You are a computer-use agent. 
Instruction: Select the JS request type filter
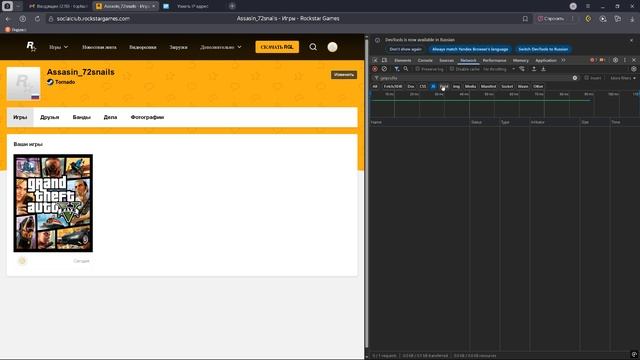coord(433,87)
